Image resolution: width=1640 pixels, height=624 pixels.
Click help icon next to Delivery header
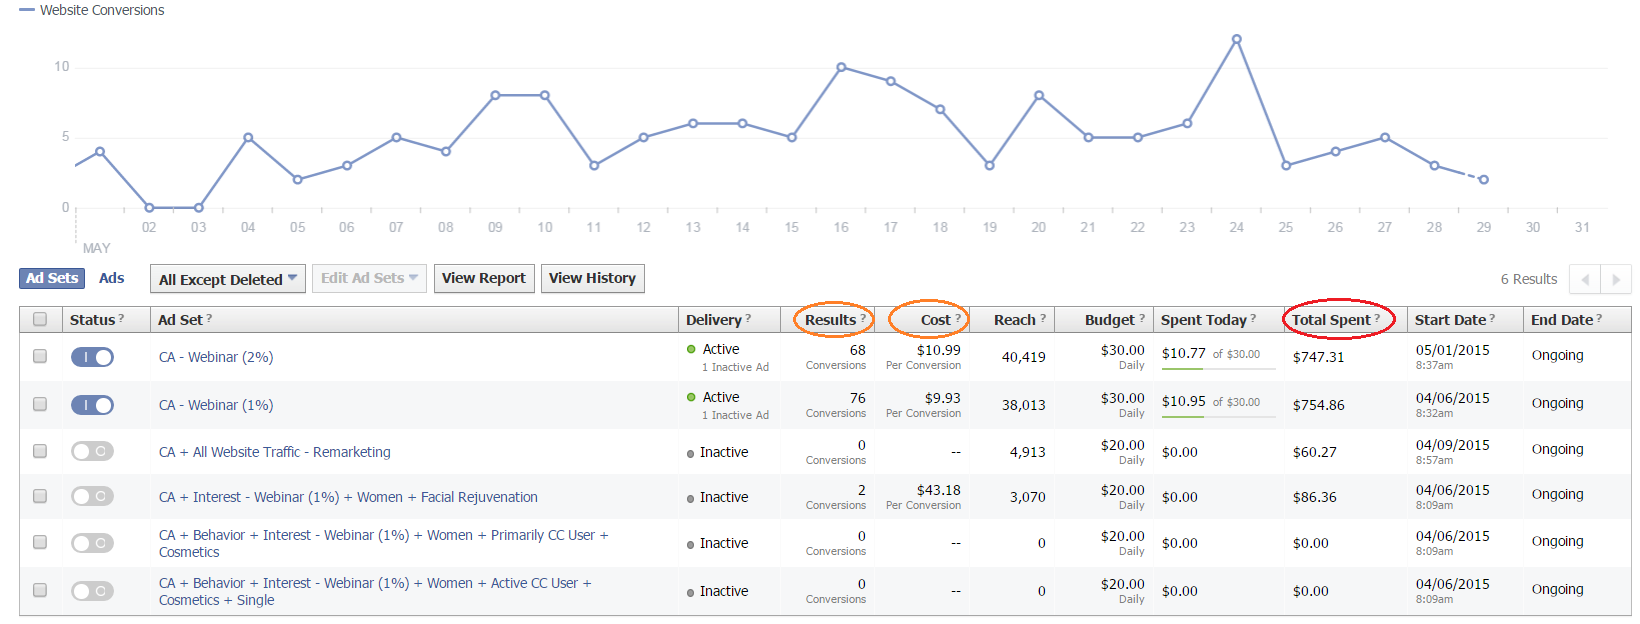pos(748,318)
